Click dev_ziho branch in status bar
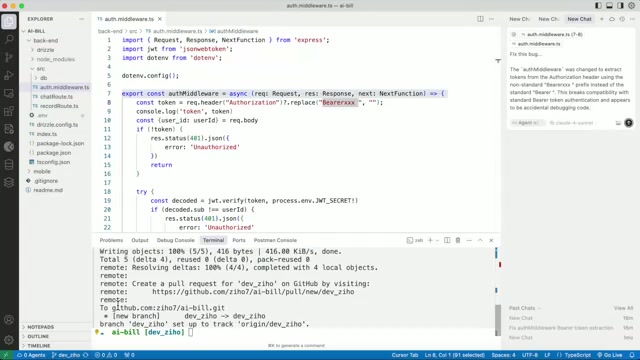 [x=66, y=355]
